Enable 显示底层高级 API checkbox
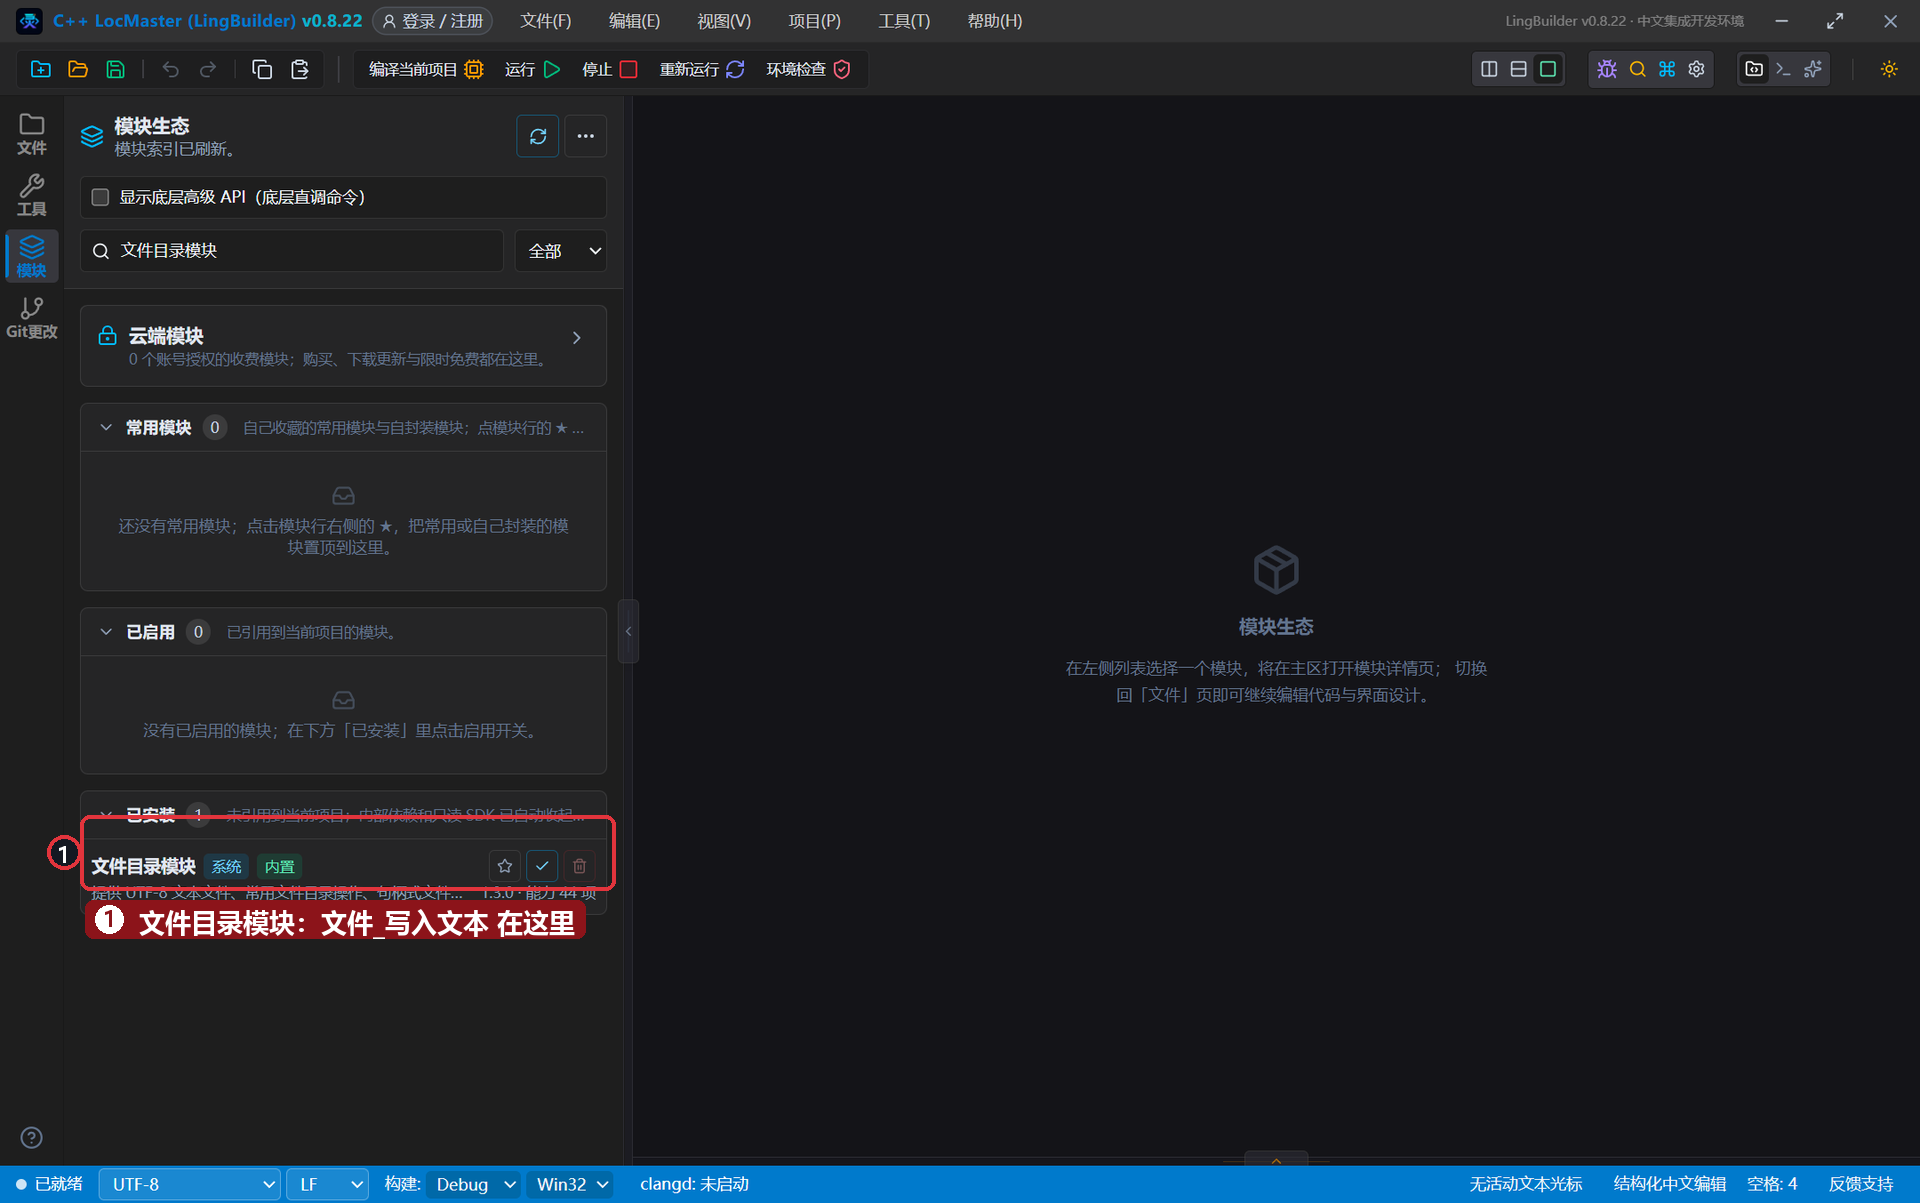Viewport: 1920px width, 1203px height. click(100, 197)
